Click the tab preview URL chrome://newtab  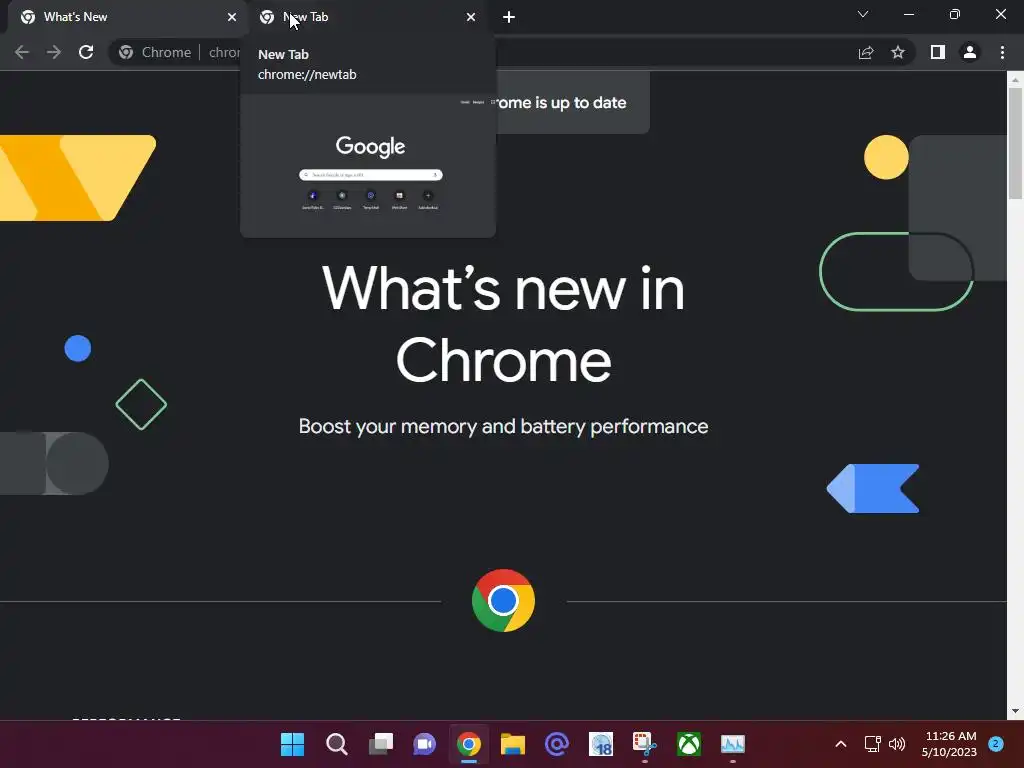[307, 74]
